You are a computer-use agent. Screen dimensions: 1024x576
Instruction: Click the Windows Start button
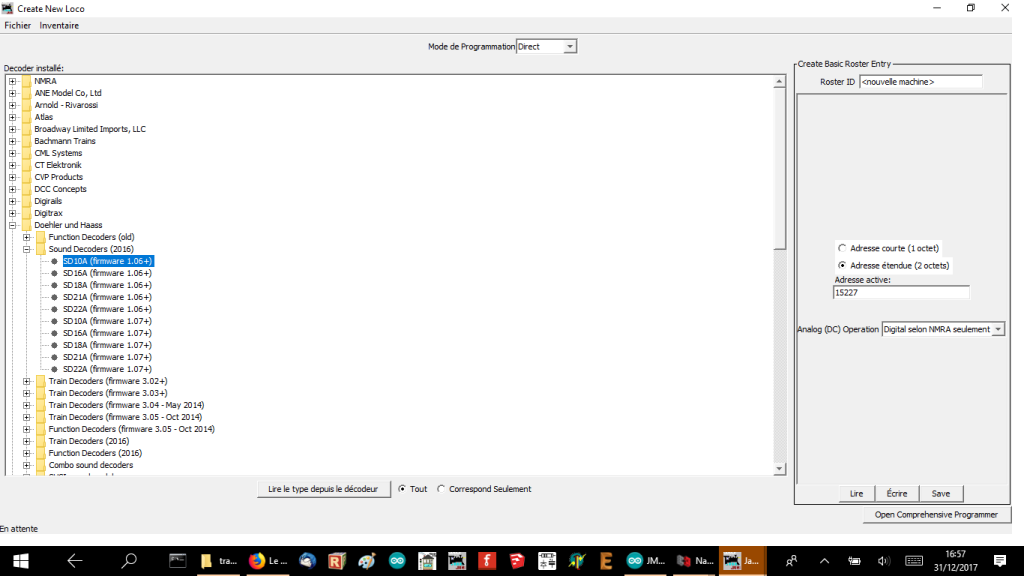pos(20,561)
